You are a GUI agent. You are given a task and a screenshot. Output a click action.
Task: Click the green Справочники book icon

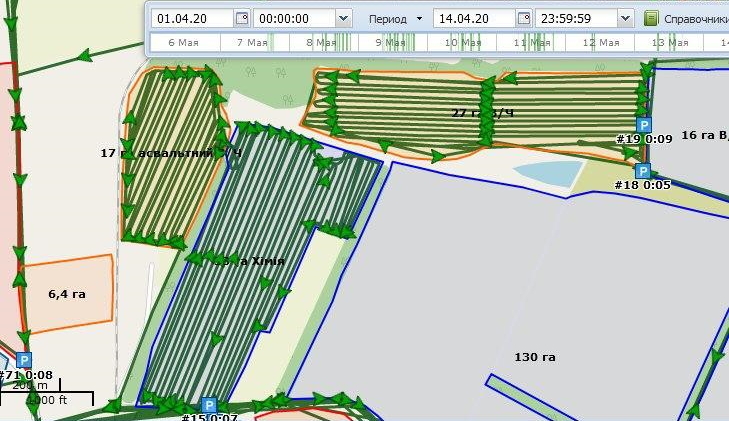tap(651, 18)
